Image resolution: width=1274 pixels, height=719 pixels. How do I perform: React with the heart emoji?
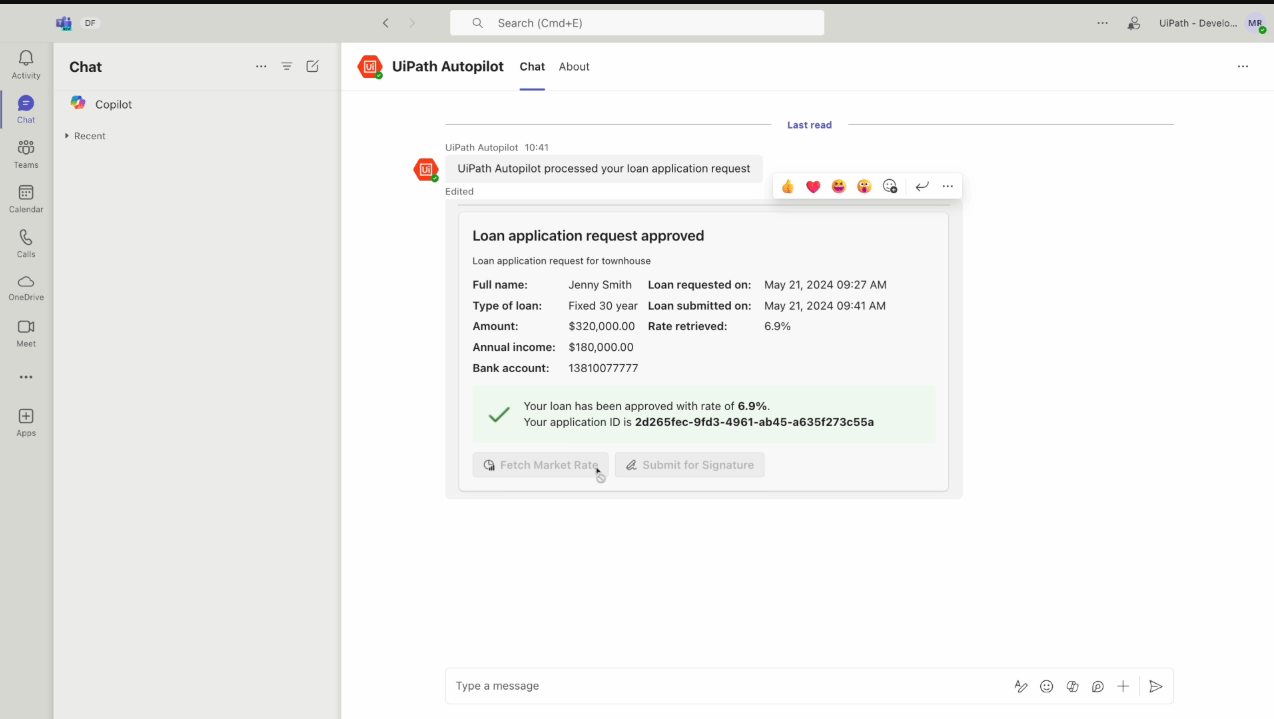click(813, 186)
